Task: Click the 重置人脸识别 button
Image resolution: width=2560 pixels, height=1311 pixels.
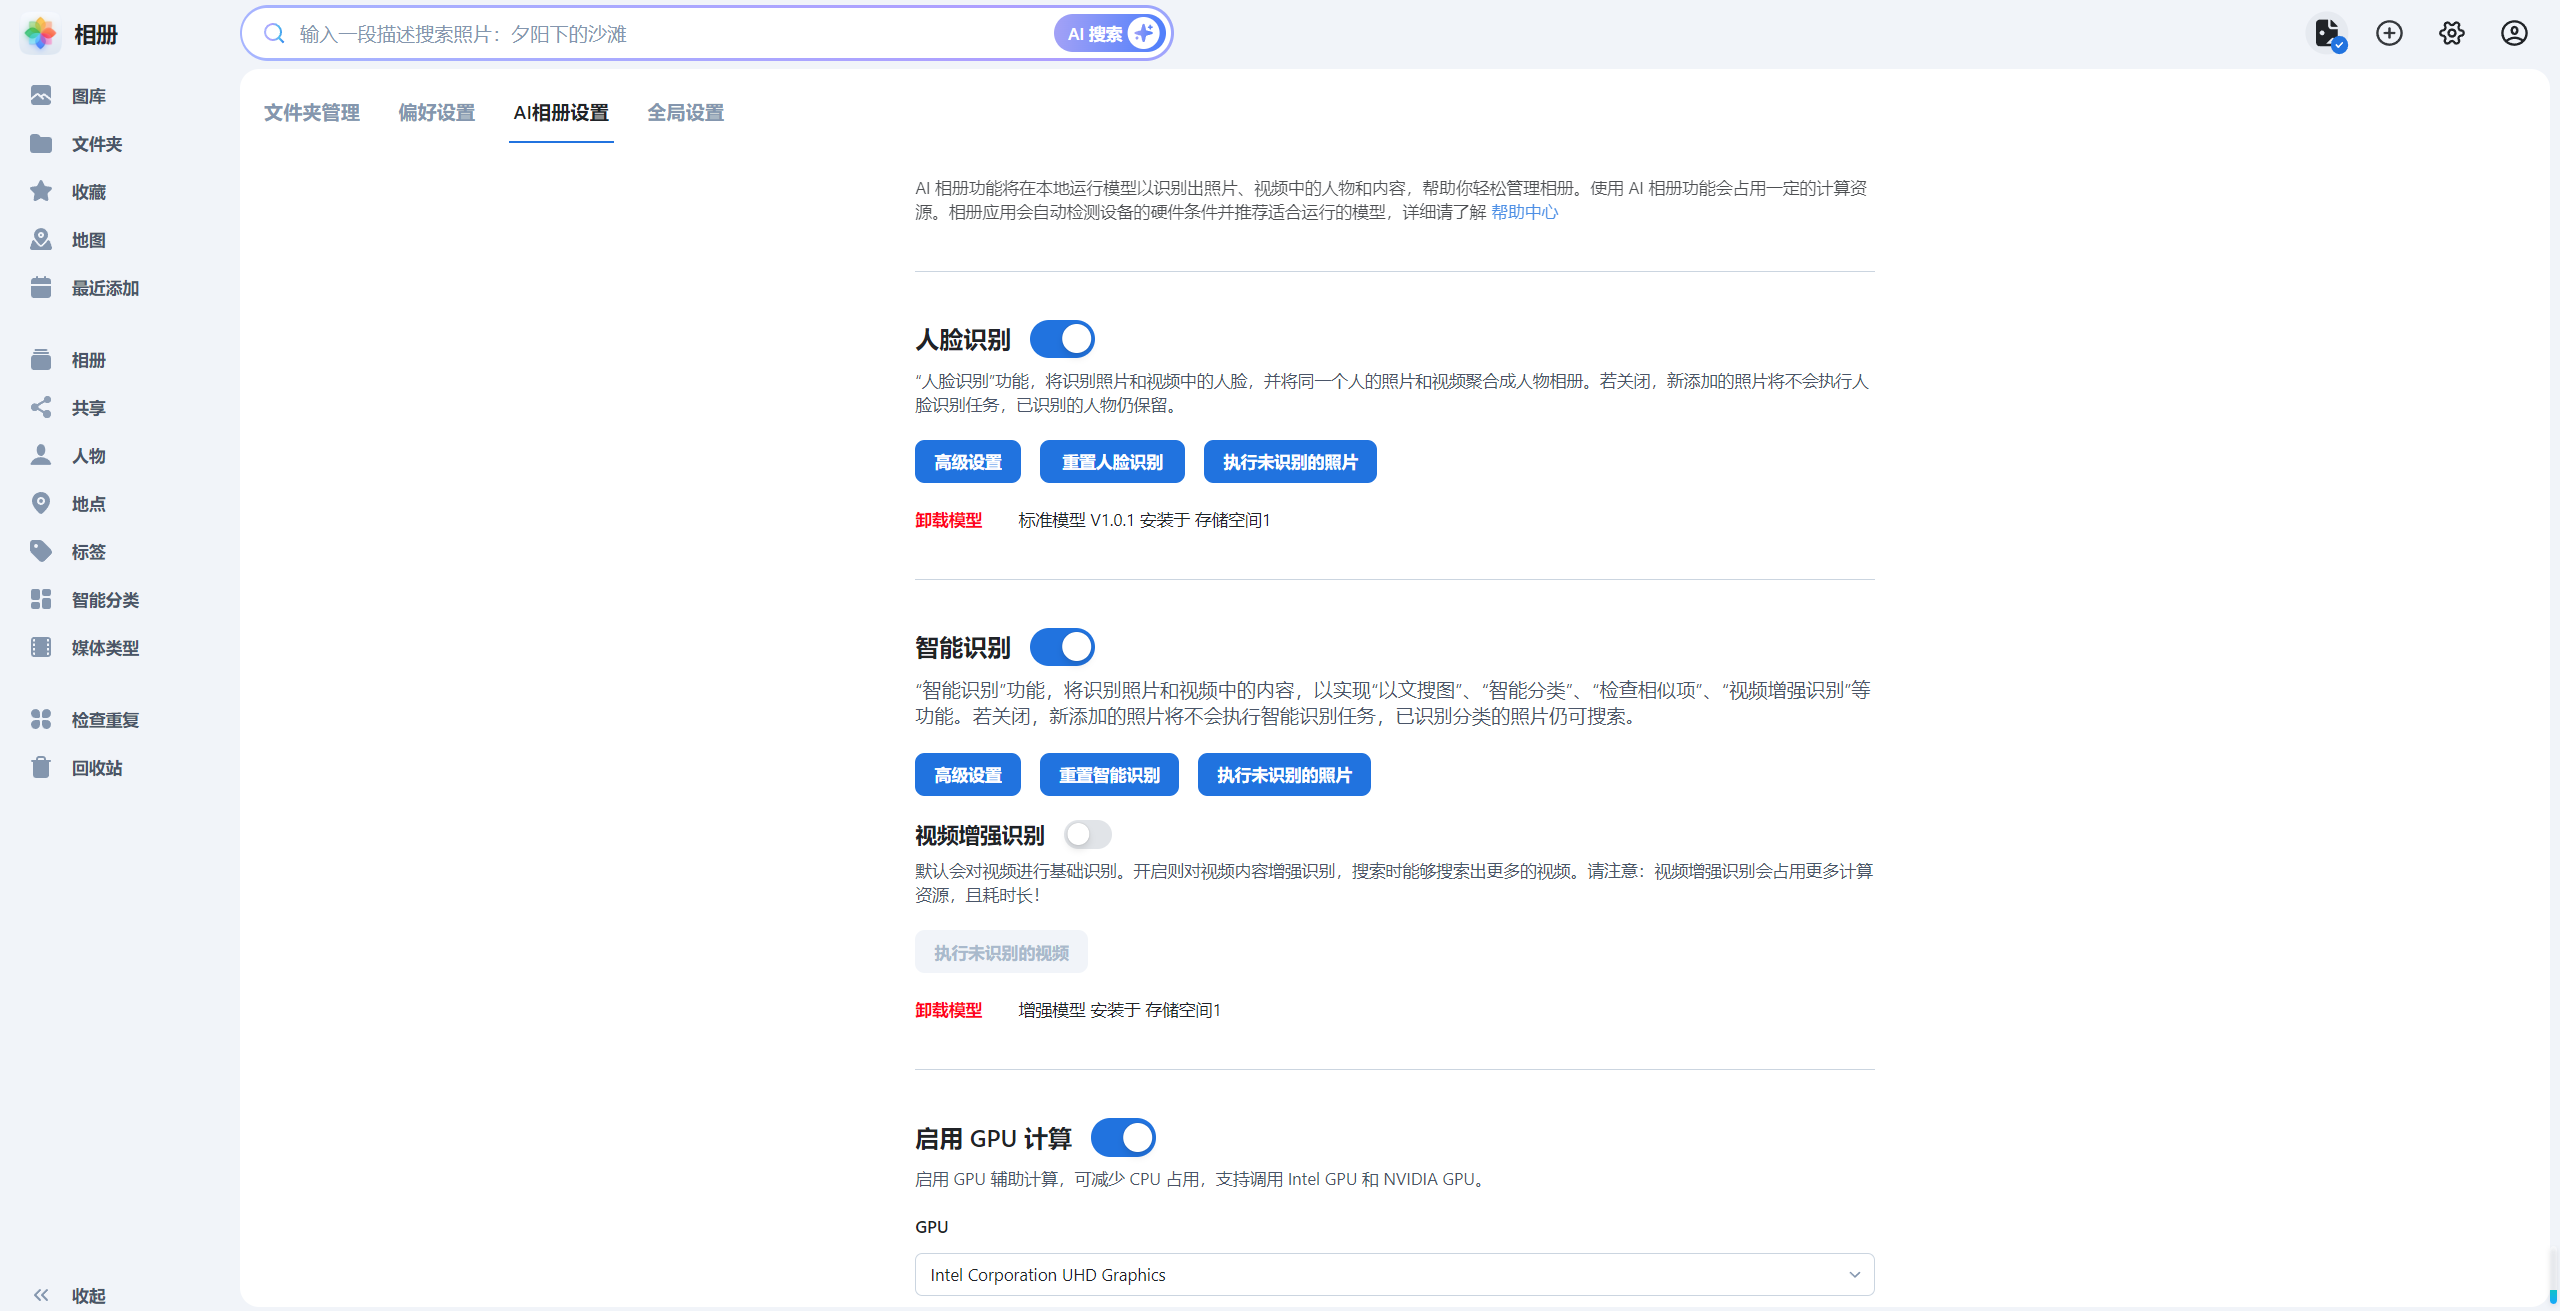Action: tap(1112, 462)
